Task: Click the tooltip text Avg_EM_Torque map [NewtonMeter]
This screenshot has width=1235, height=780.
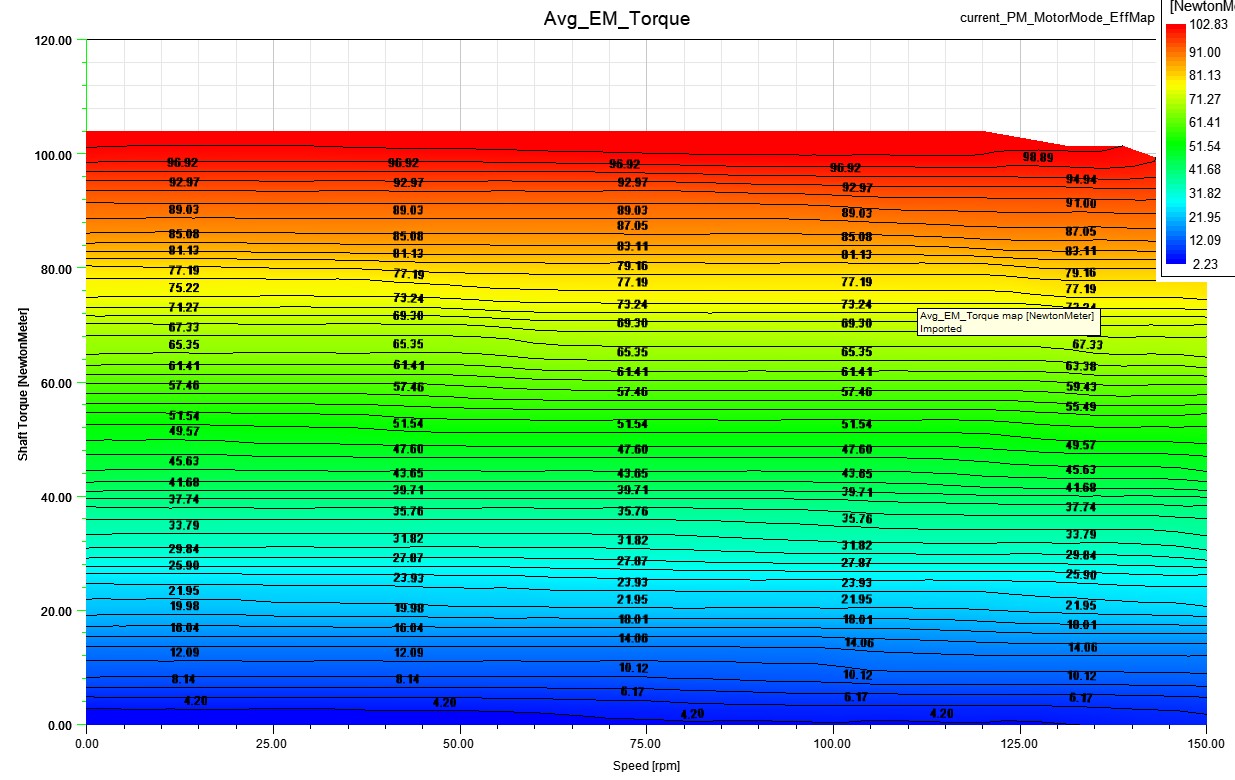Action: (1007, 315)
